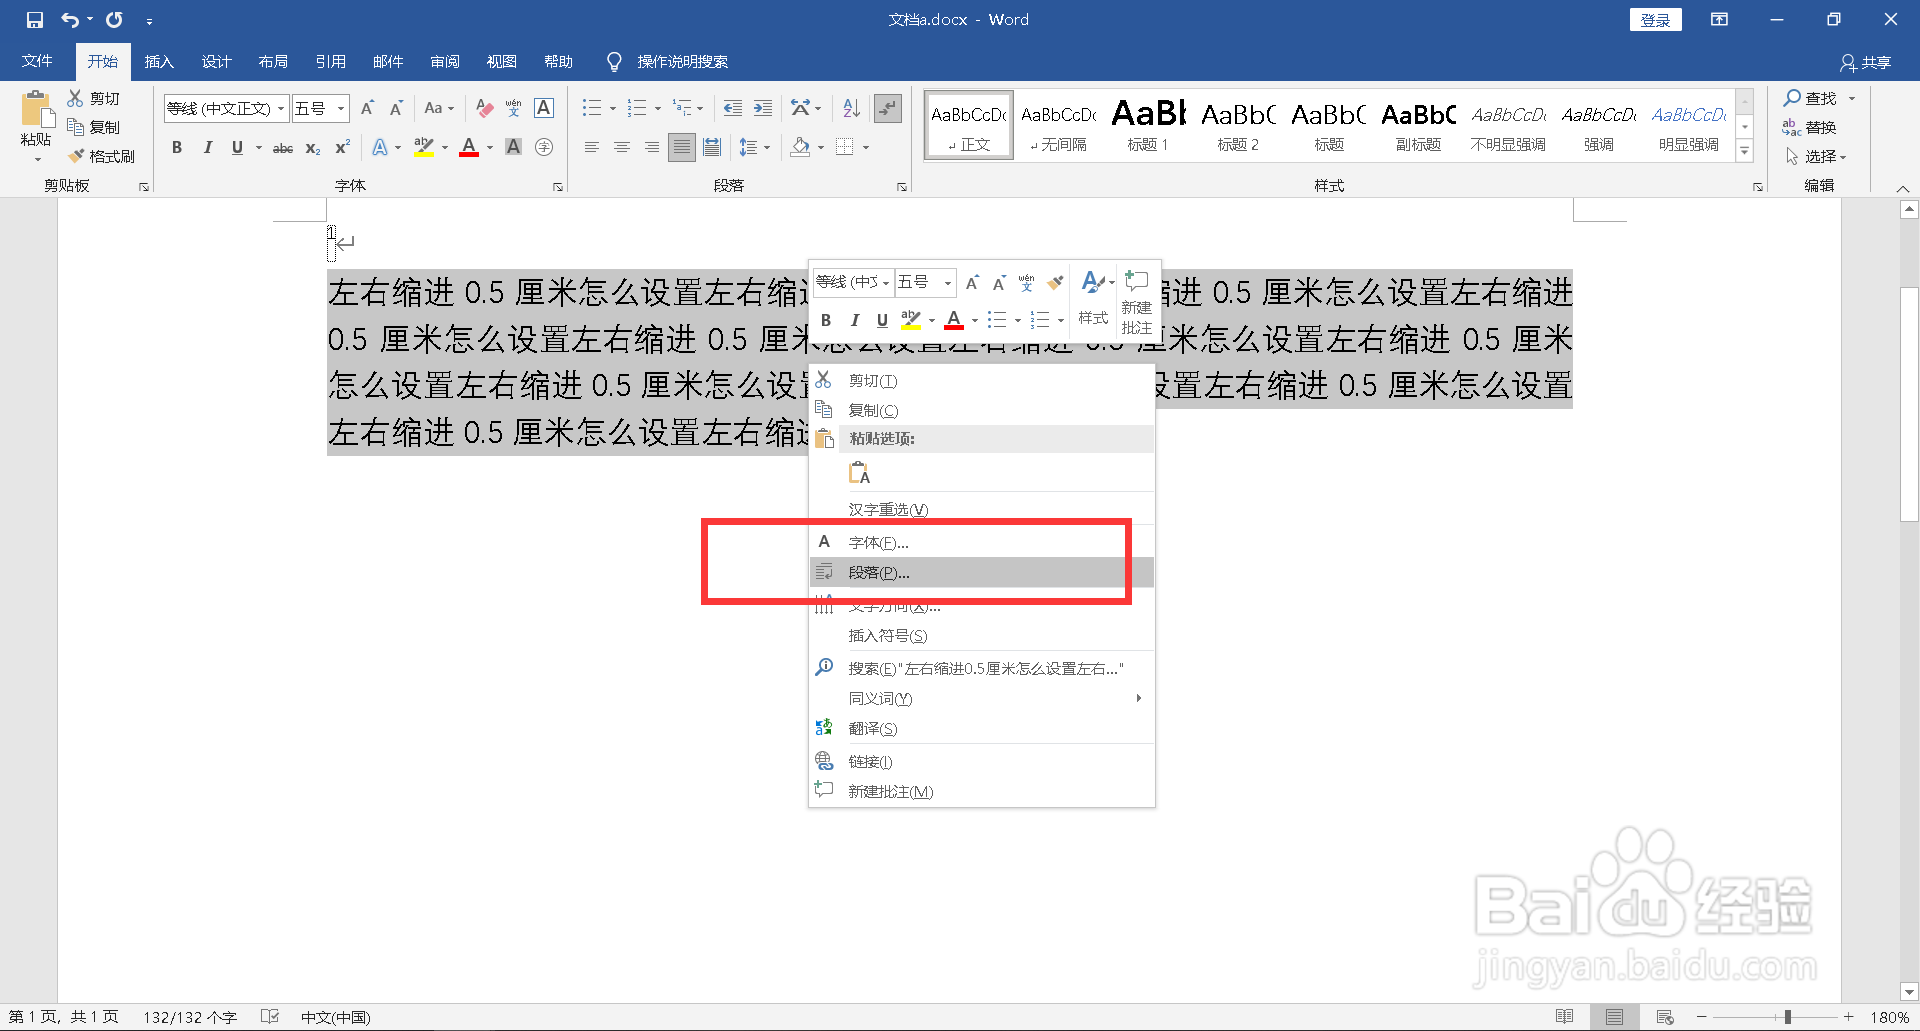Select 翻译(S) in the context menu
1920x1031 pixels.
981,728
